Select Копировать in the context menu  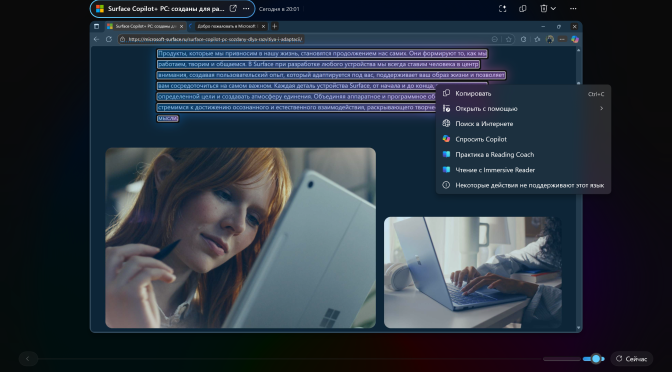click(x=523, y=93)
